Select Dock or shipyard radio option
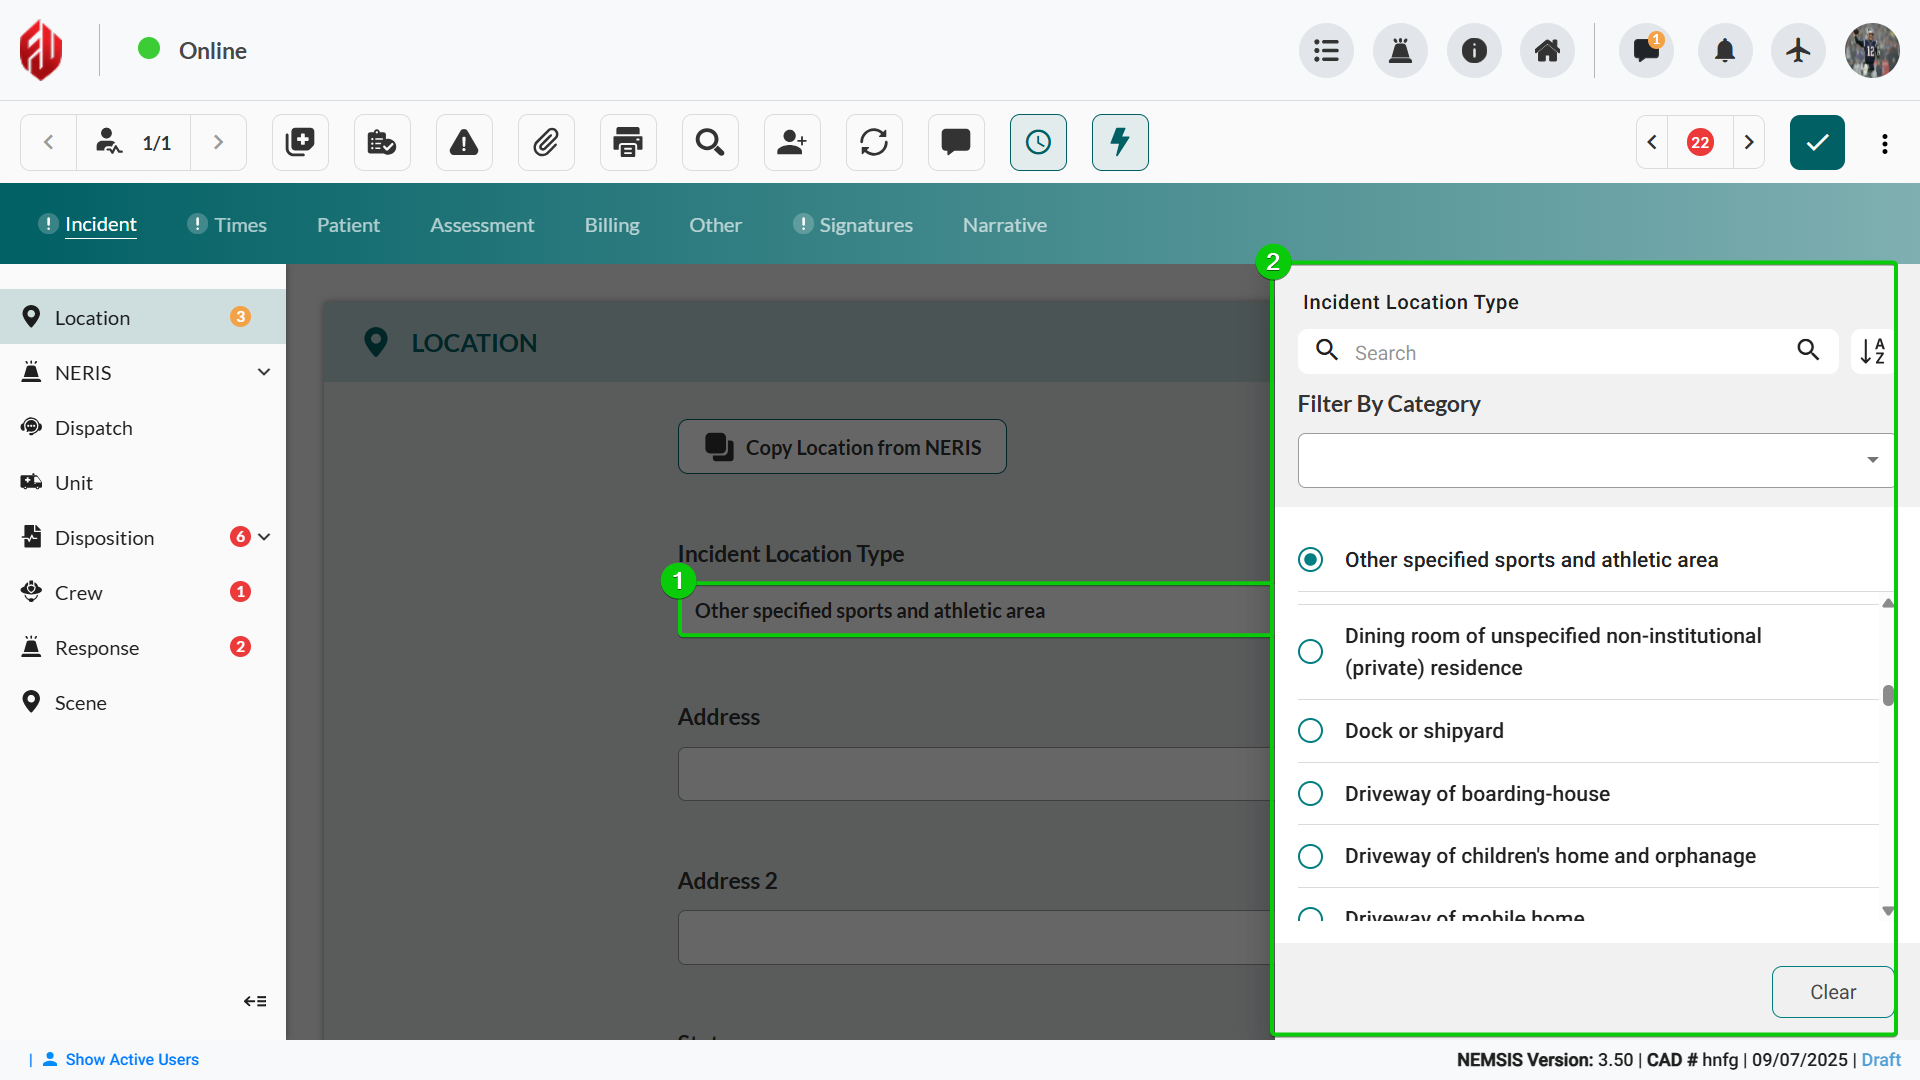 point(1310,731)
